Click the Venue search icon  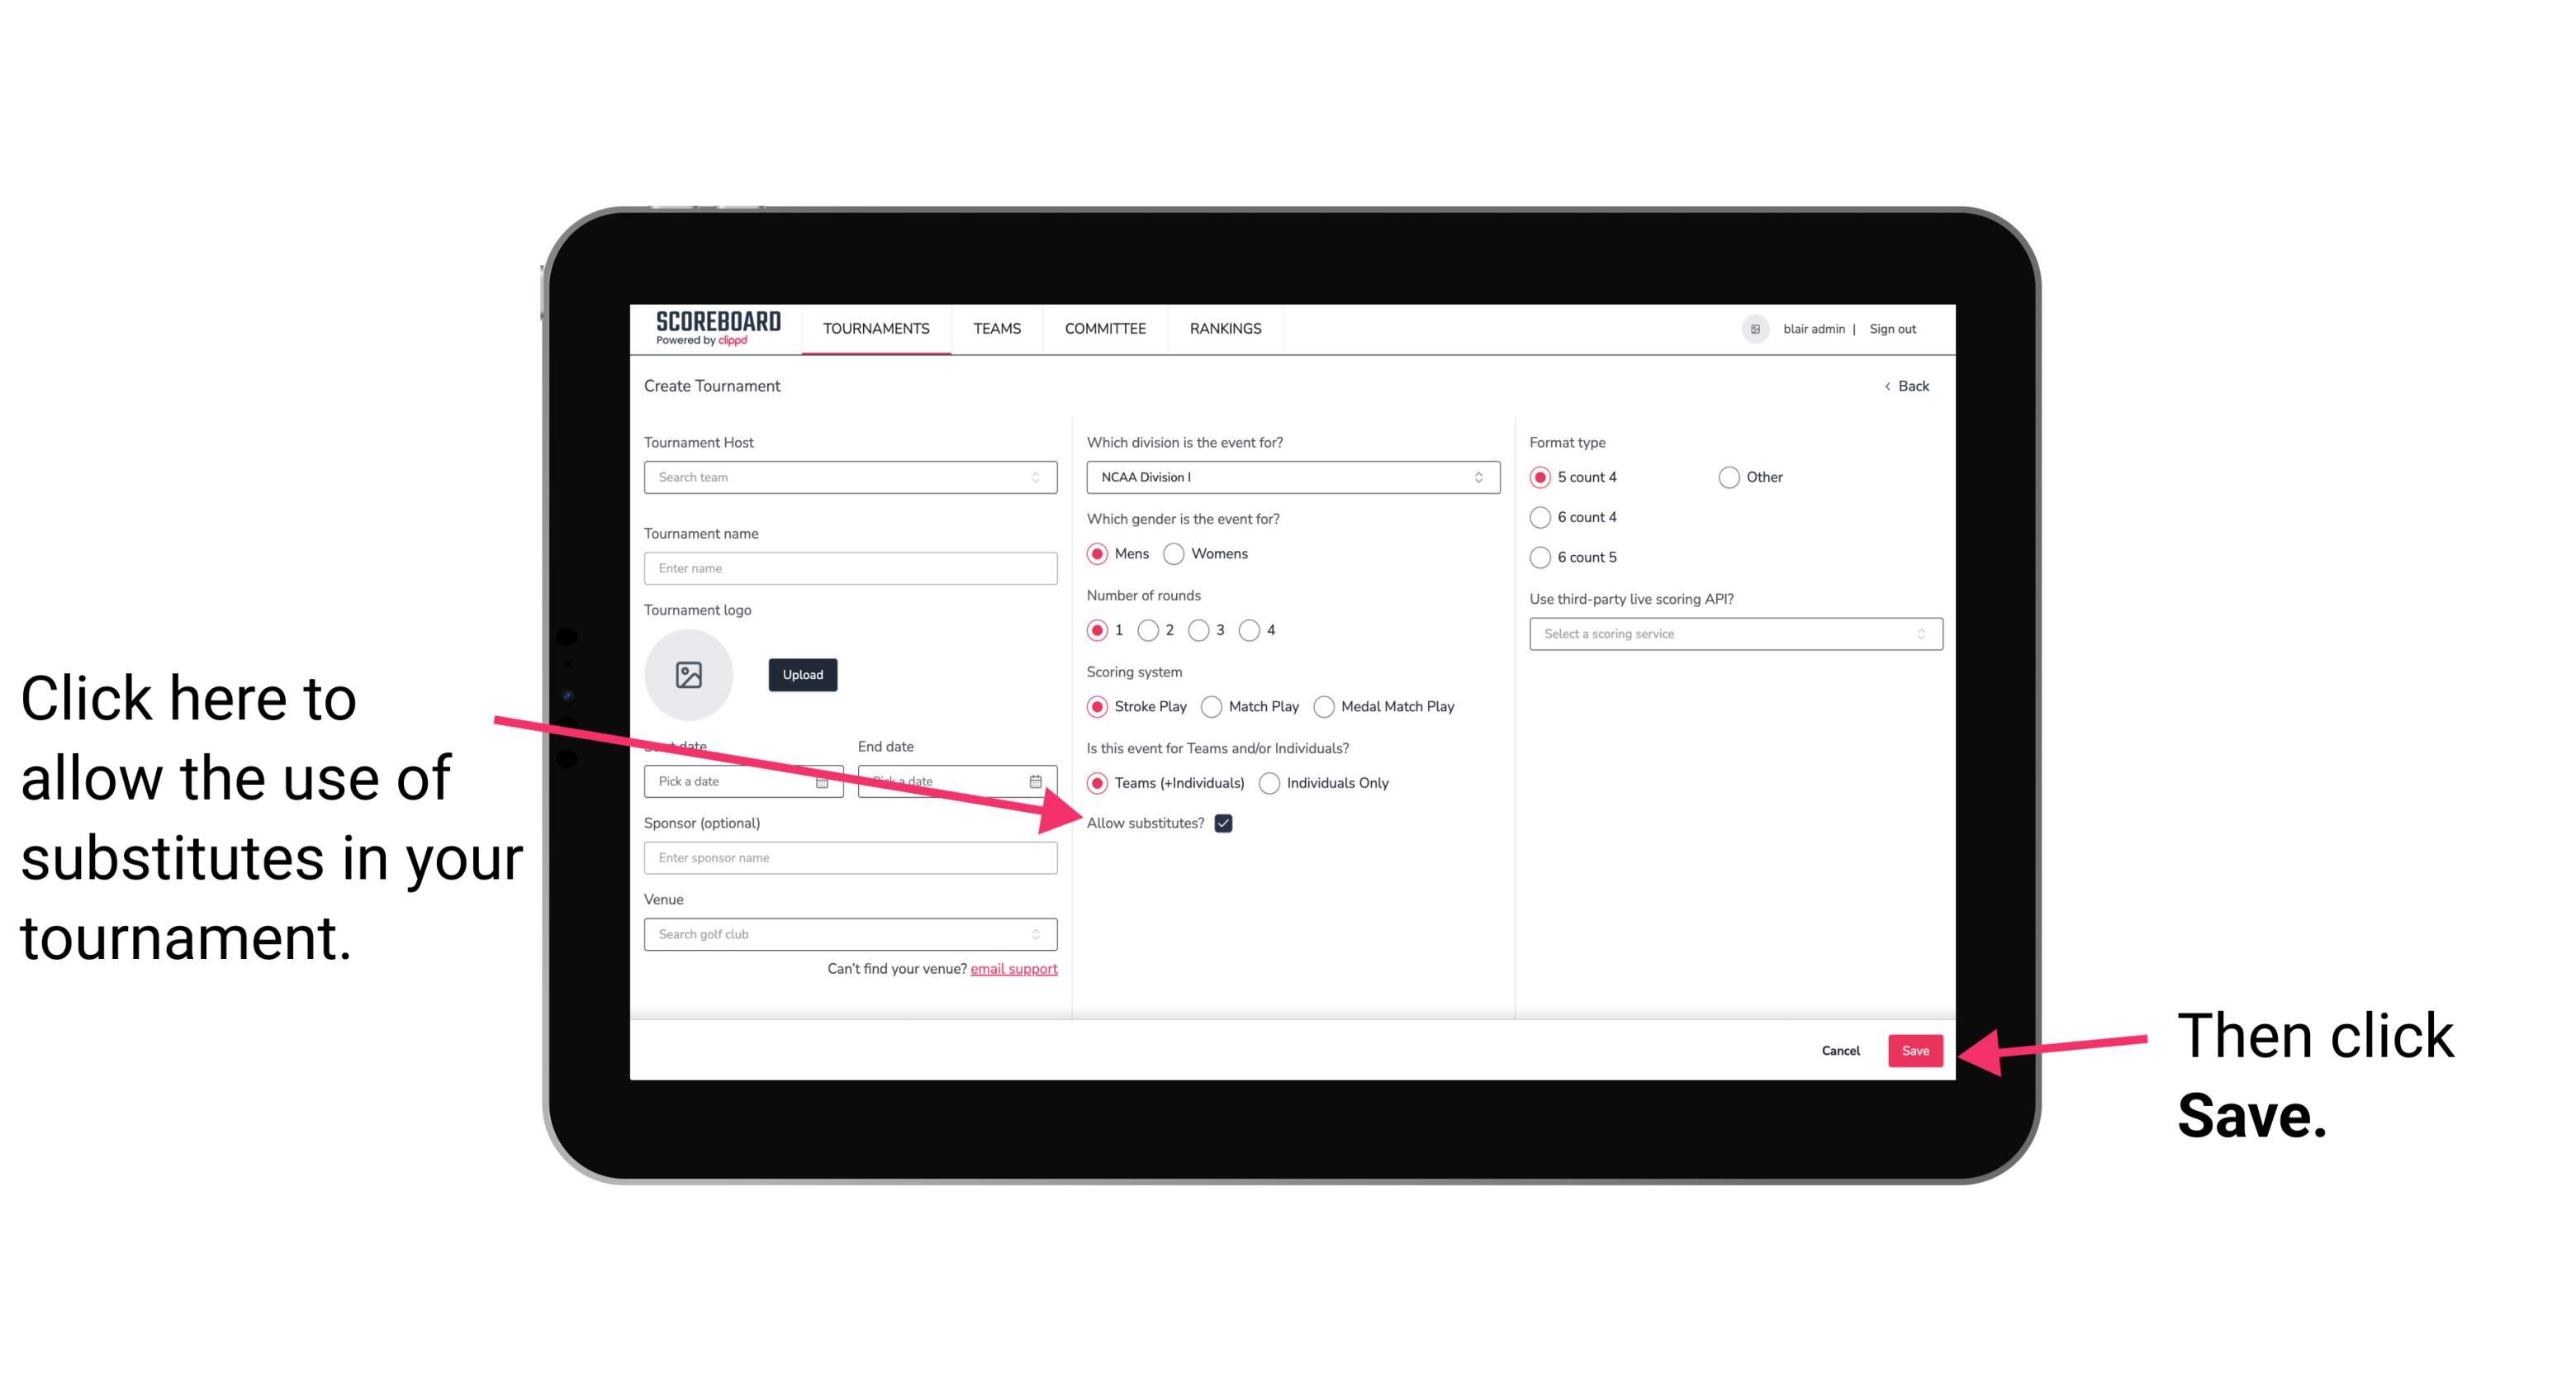coord(1039,935)
